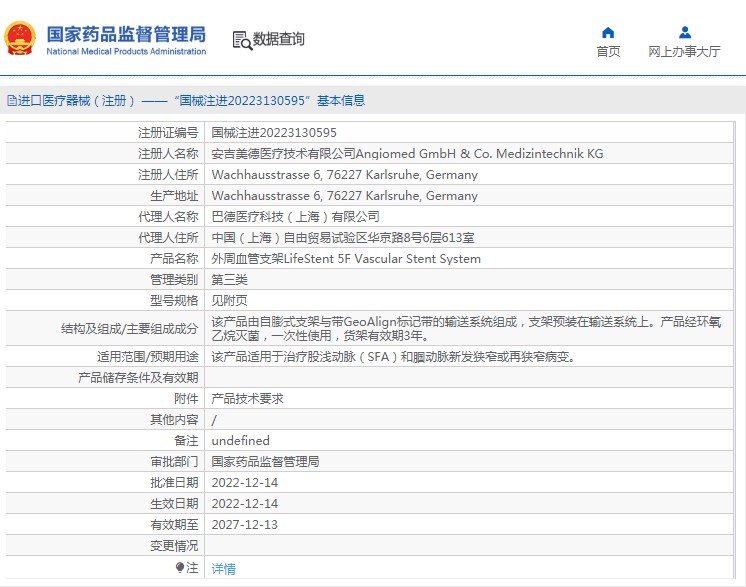Select registration number 国械注进20223130595 cell
Image resolution: width=746 pixels, height=587 pixels.
[x=274, y=132]
